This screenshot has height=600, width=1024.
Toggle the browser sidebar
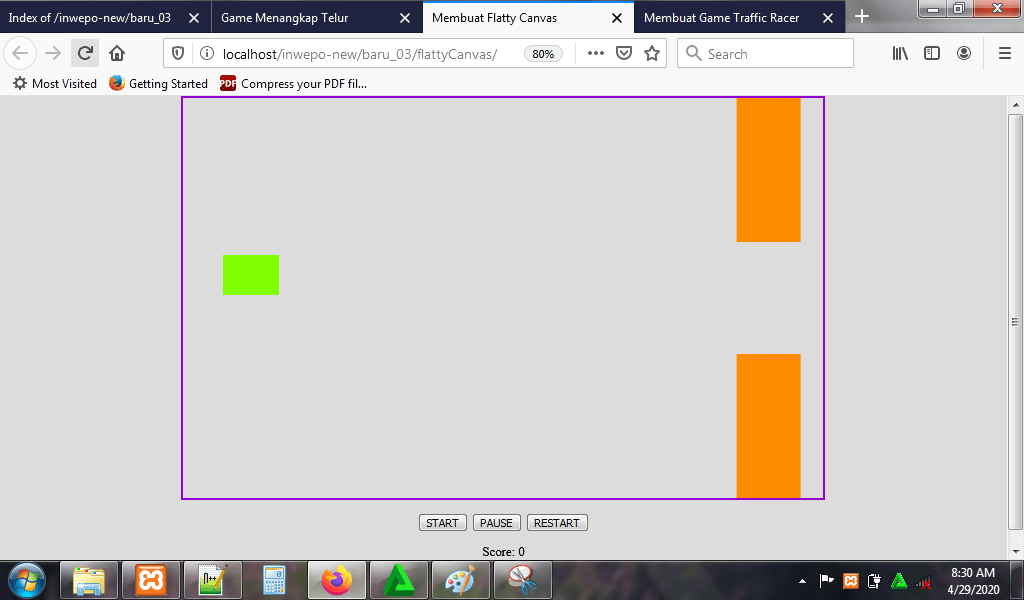tap(932, 54)
